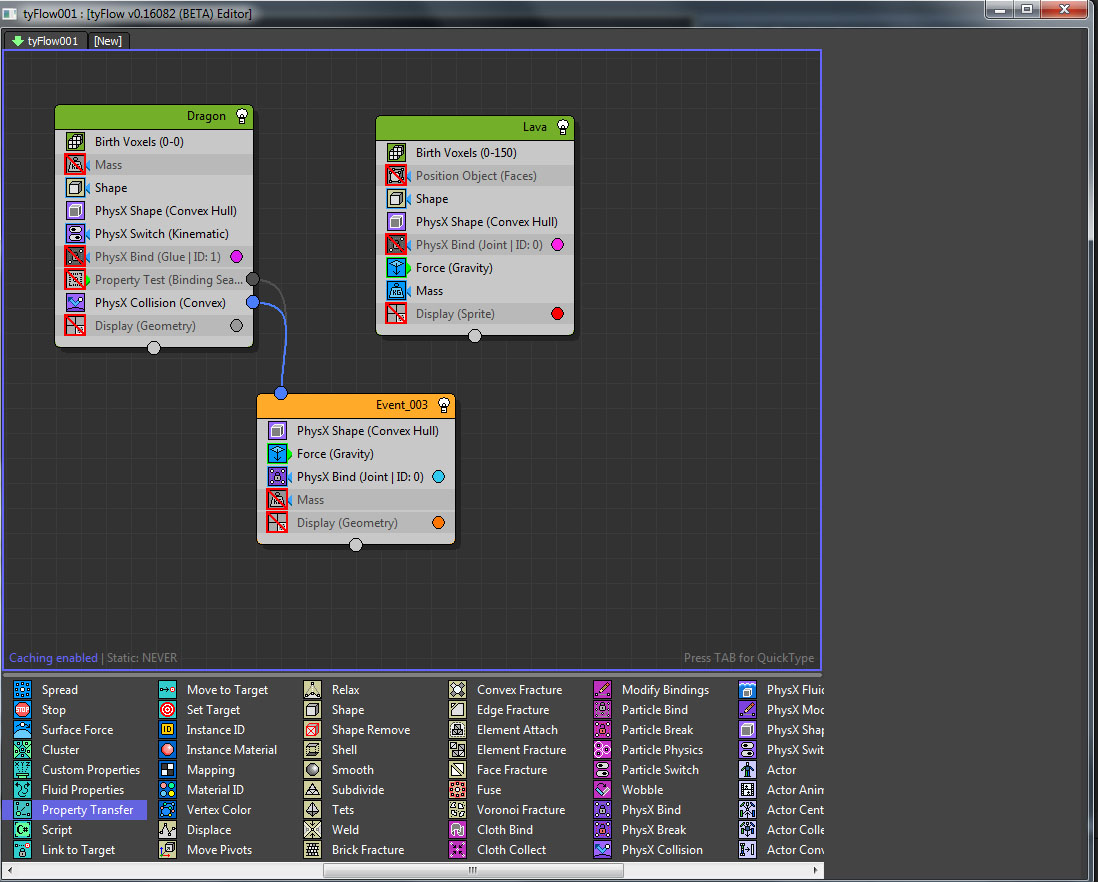The width and height of the screenshot is (1098, 882).
Task: Click the orange dot on Event_003 Display (Geometry)
Action: 438,522
